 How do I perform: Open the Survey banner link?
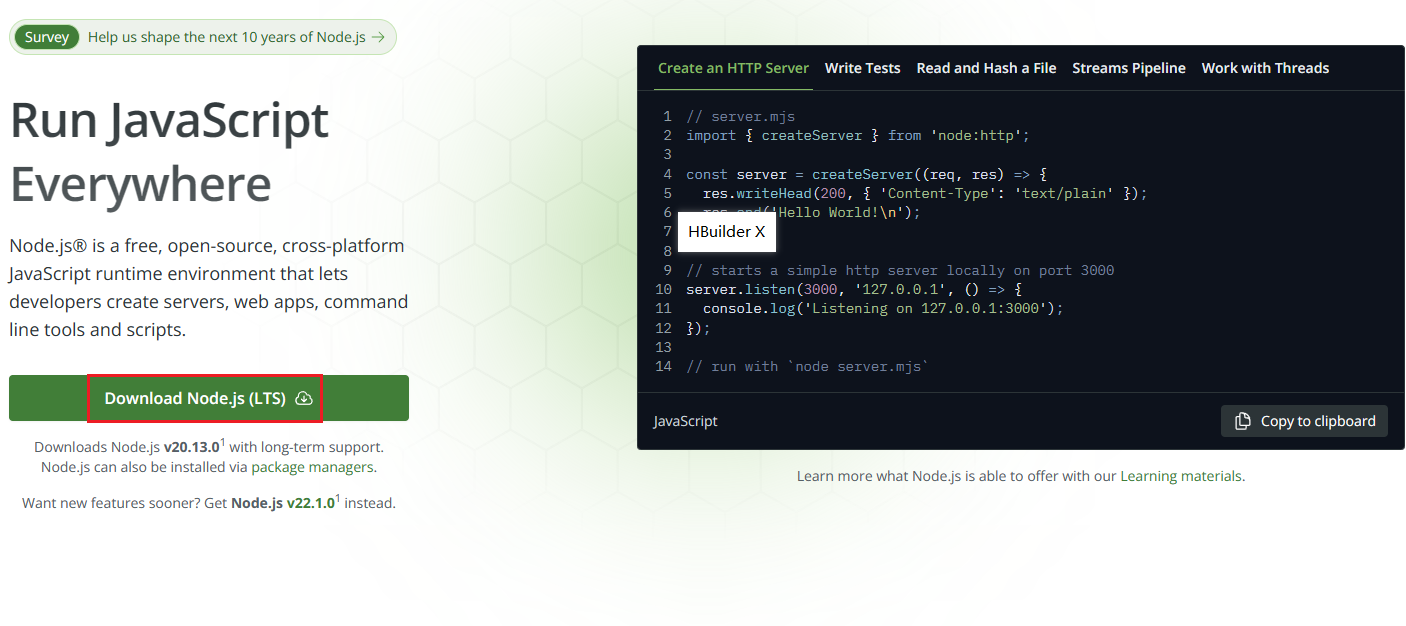203,37
